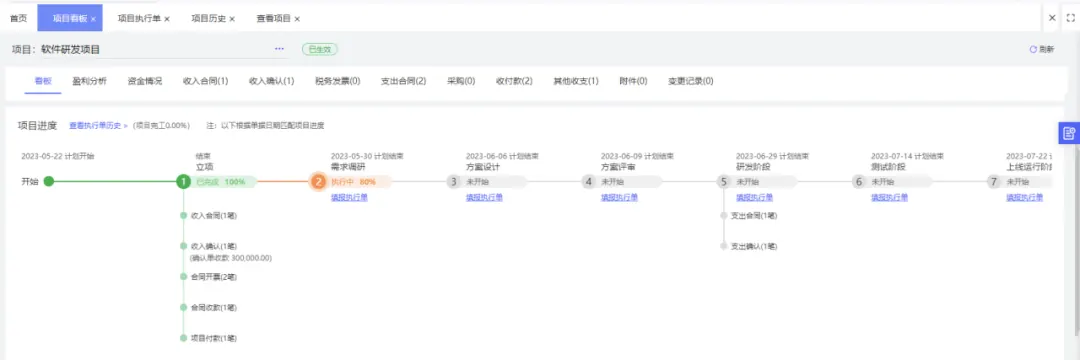Select stage 4 方案评审 marker
This screenshot has width=1080, height=360.
pos(588,182)
